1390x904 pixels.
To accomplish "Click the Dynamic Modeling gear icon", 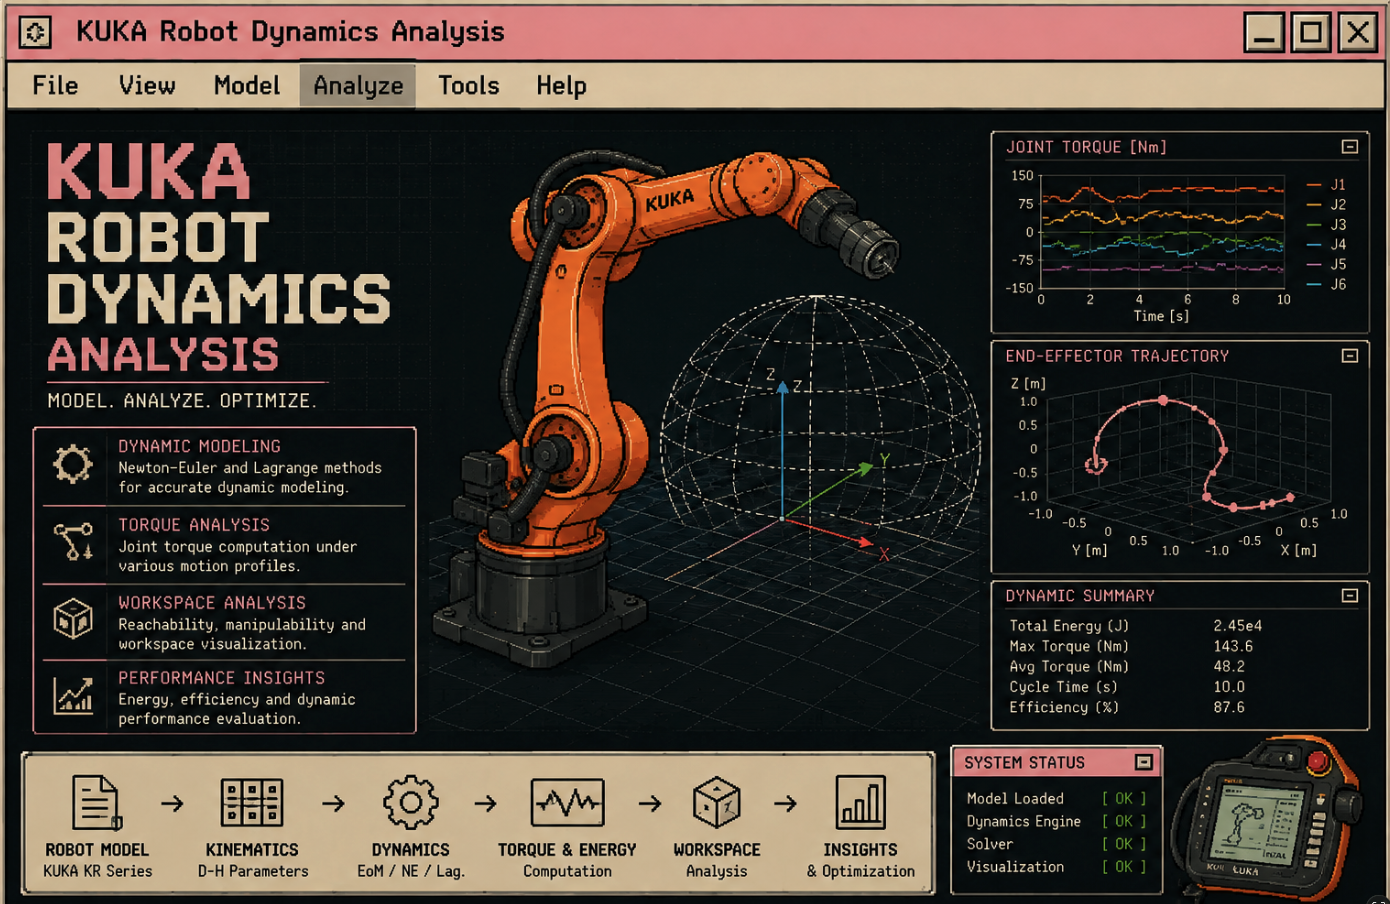I will point(73,464).
